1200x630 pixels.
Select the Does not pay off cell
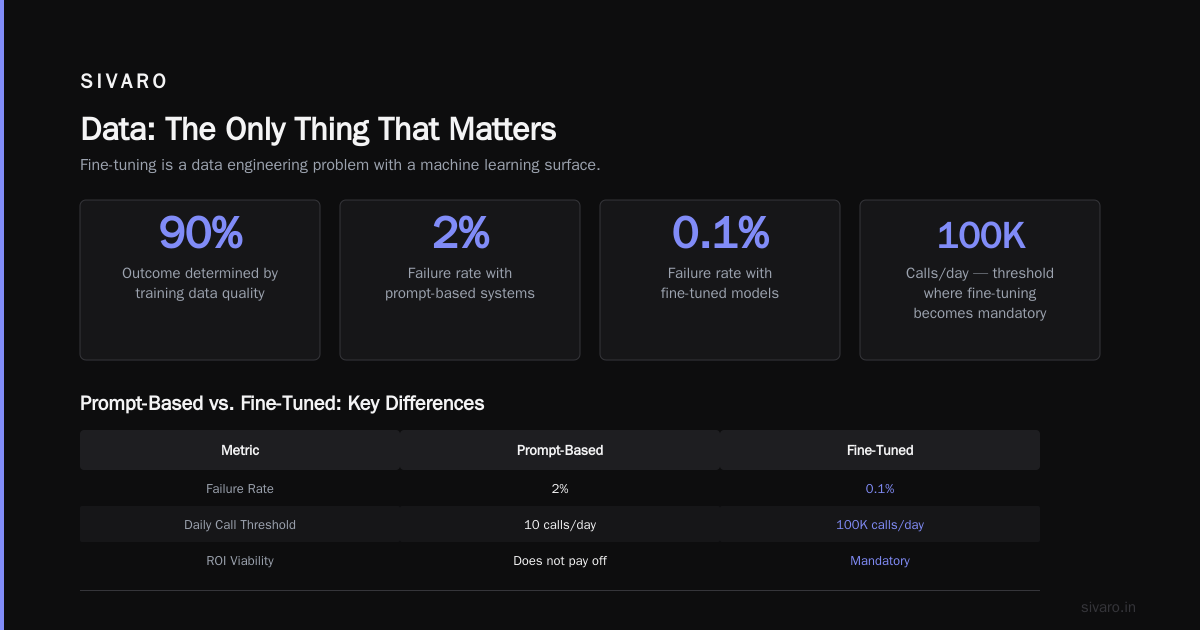[x=560, y=561]
